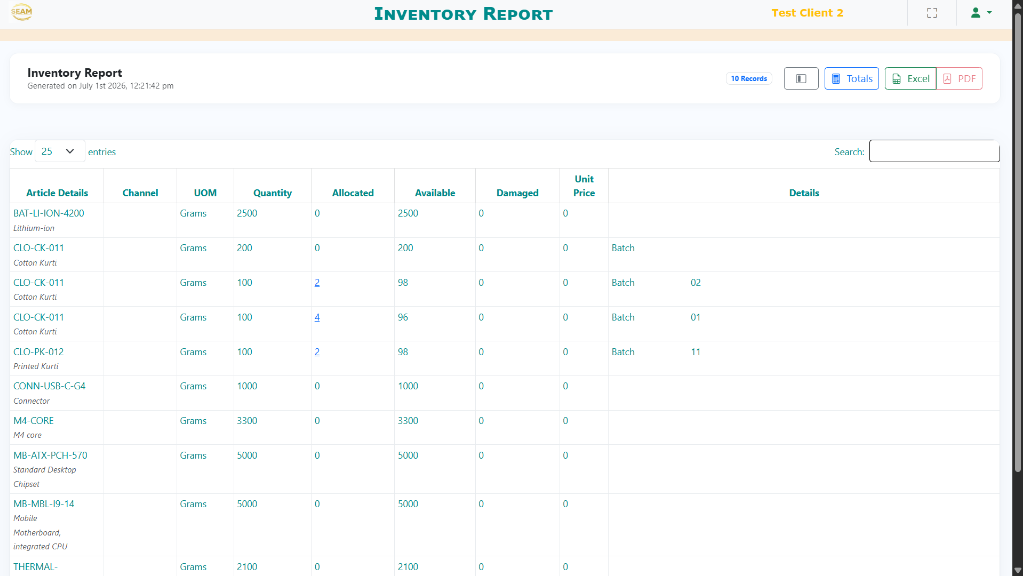Sort by Unit Price column header

[584, 186]
